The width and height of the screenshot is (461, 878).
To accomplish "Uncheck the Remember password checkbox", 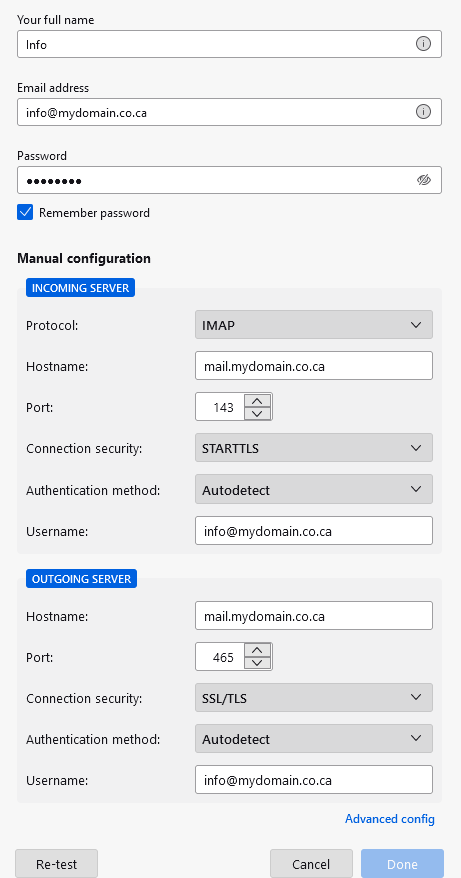I will pyautogui.click(x=25, y=212).
